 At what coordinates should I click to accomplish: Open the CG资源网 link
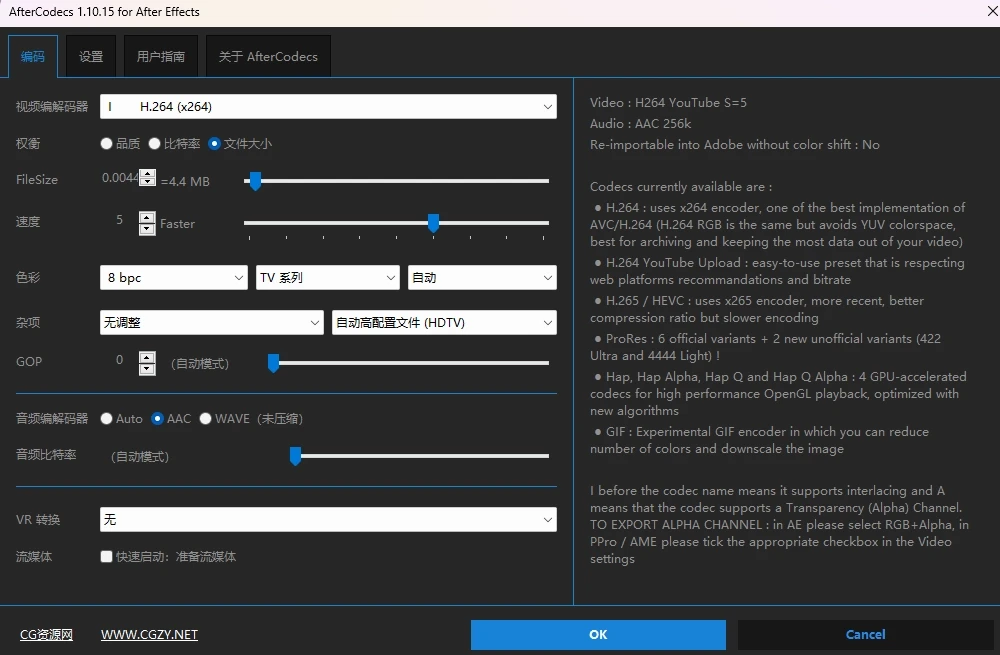(47, 635)
